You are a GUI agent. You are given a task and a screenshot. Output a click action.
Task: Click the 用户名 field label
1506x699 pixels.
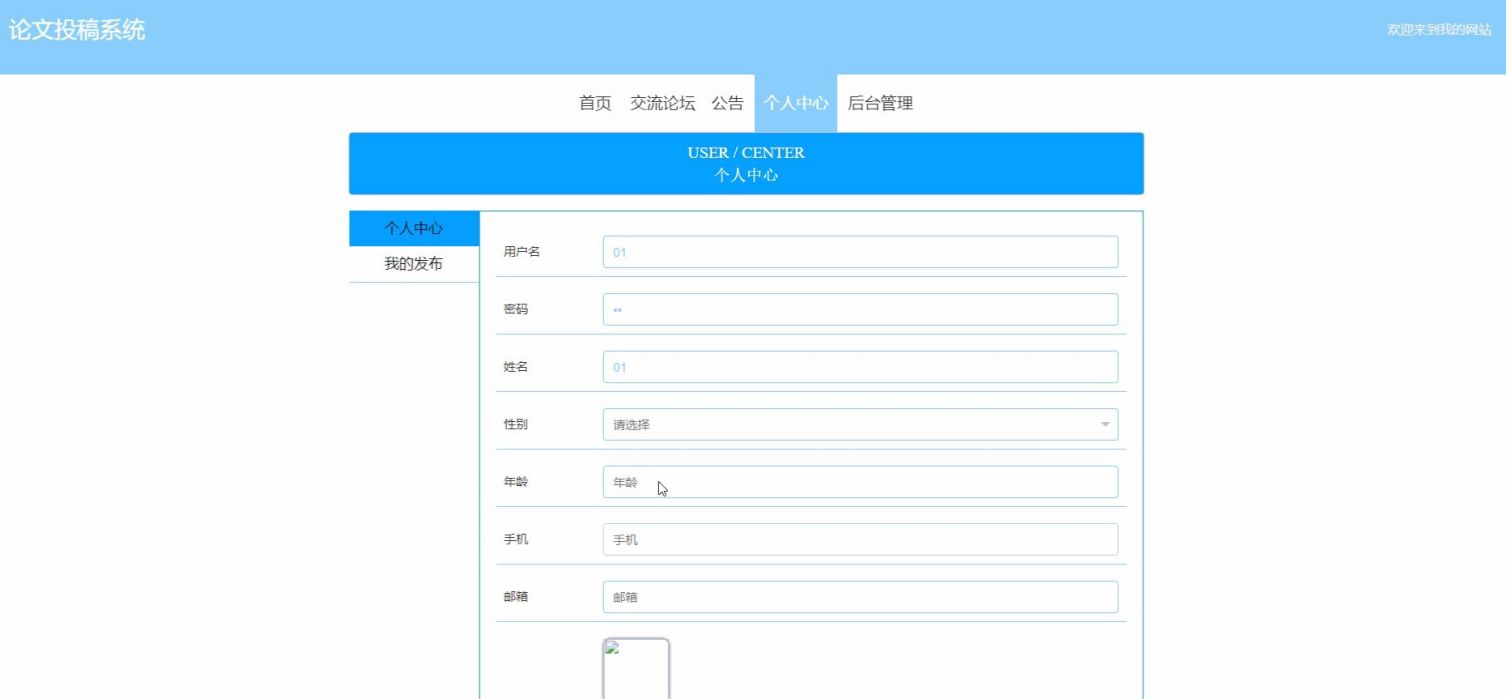click(521, 252)
